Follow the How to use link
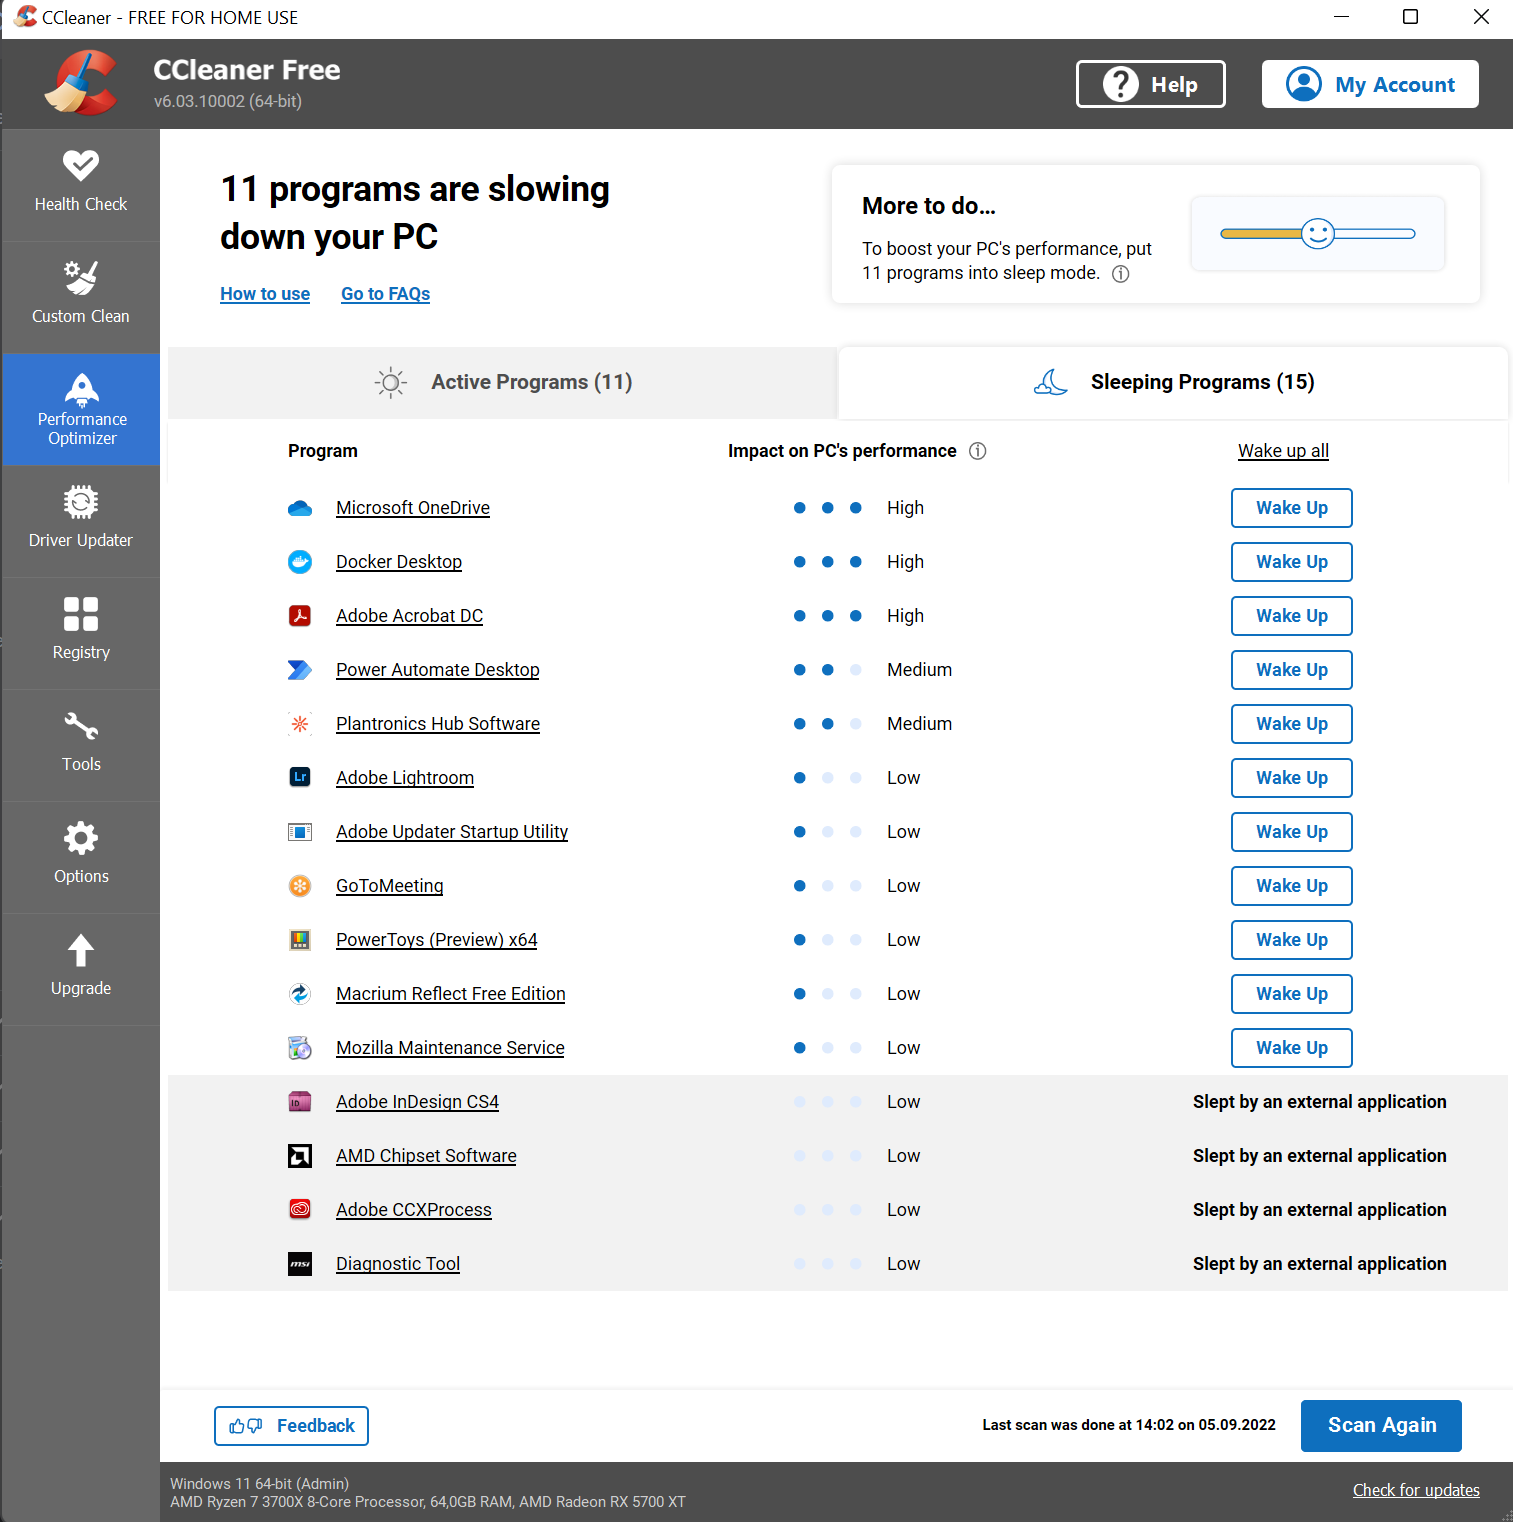Viewport: 1513px width, 1522px height. [265, 294]
